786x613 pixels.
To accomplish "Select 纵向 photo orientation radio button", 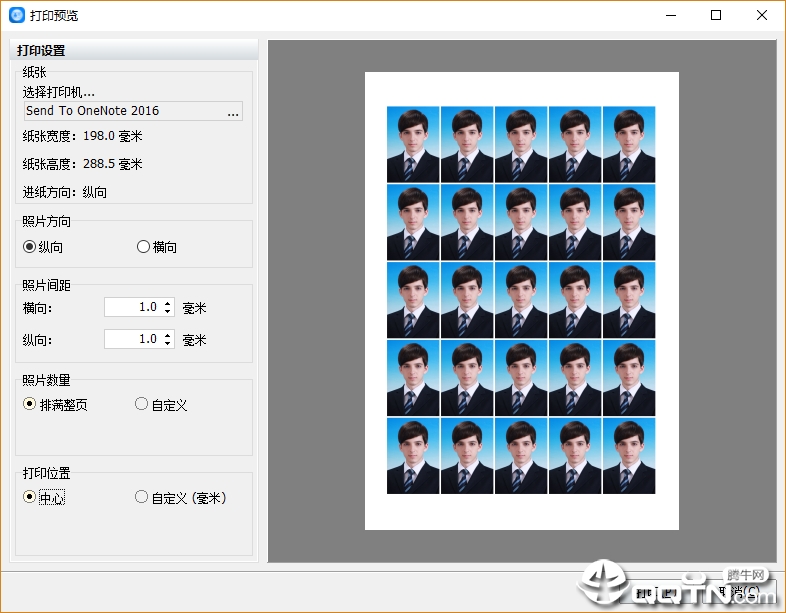I will pos(30,247).
